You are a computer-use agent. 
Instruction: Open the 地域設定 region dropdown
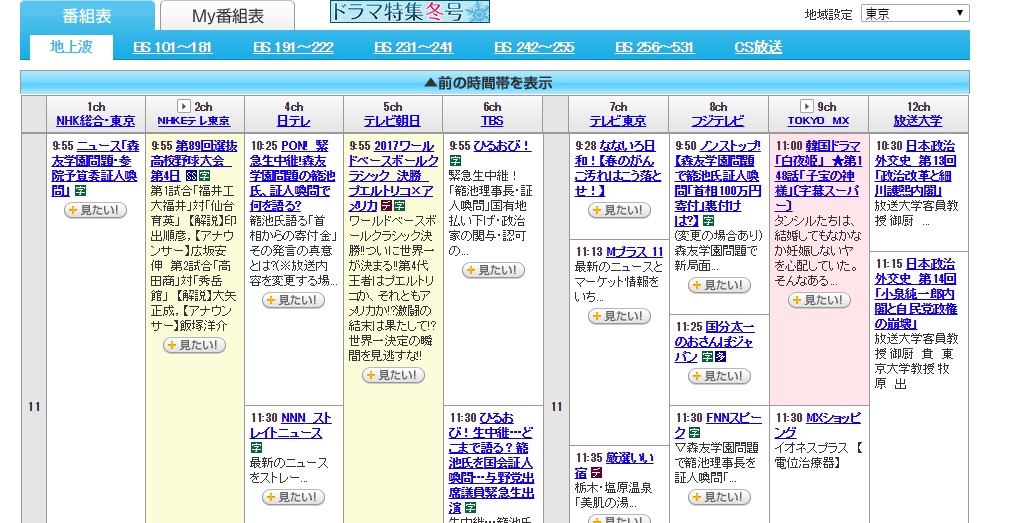[914, 13]
